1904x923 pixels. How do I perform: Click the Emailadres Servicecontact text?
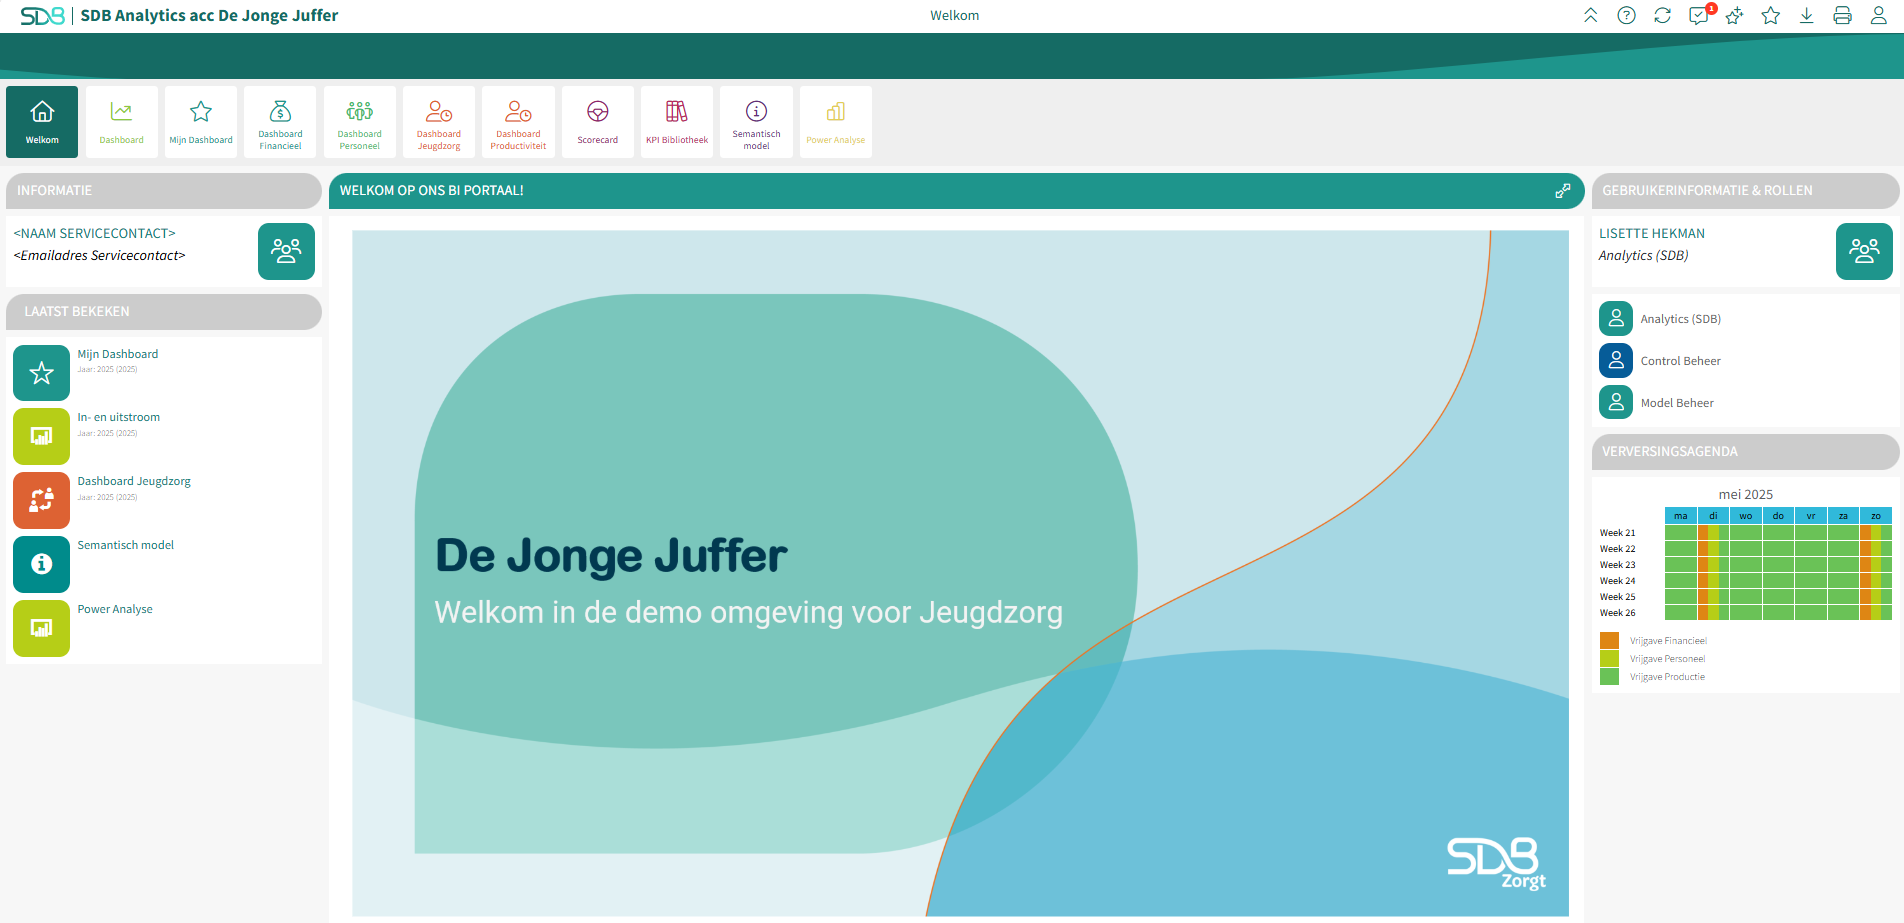click(100, 256)
